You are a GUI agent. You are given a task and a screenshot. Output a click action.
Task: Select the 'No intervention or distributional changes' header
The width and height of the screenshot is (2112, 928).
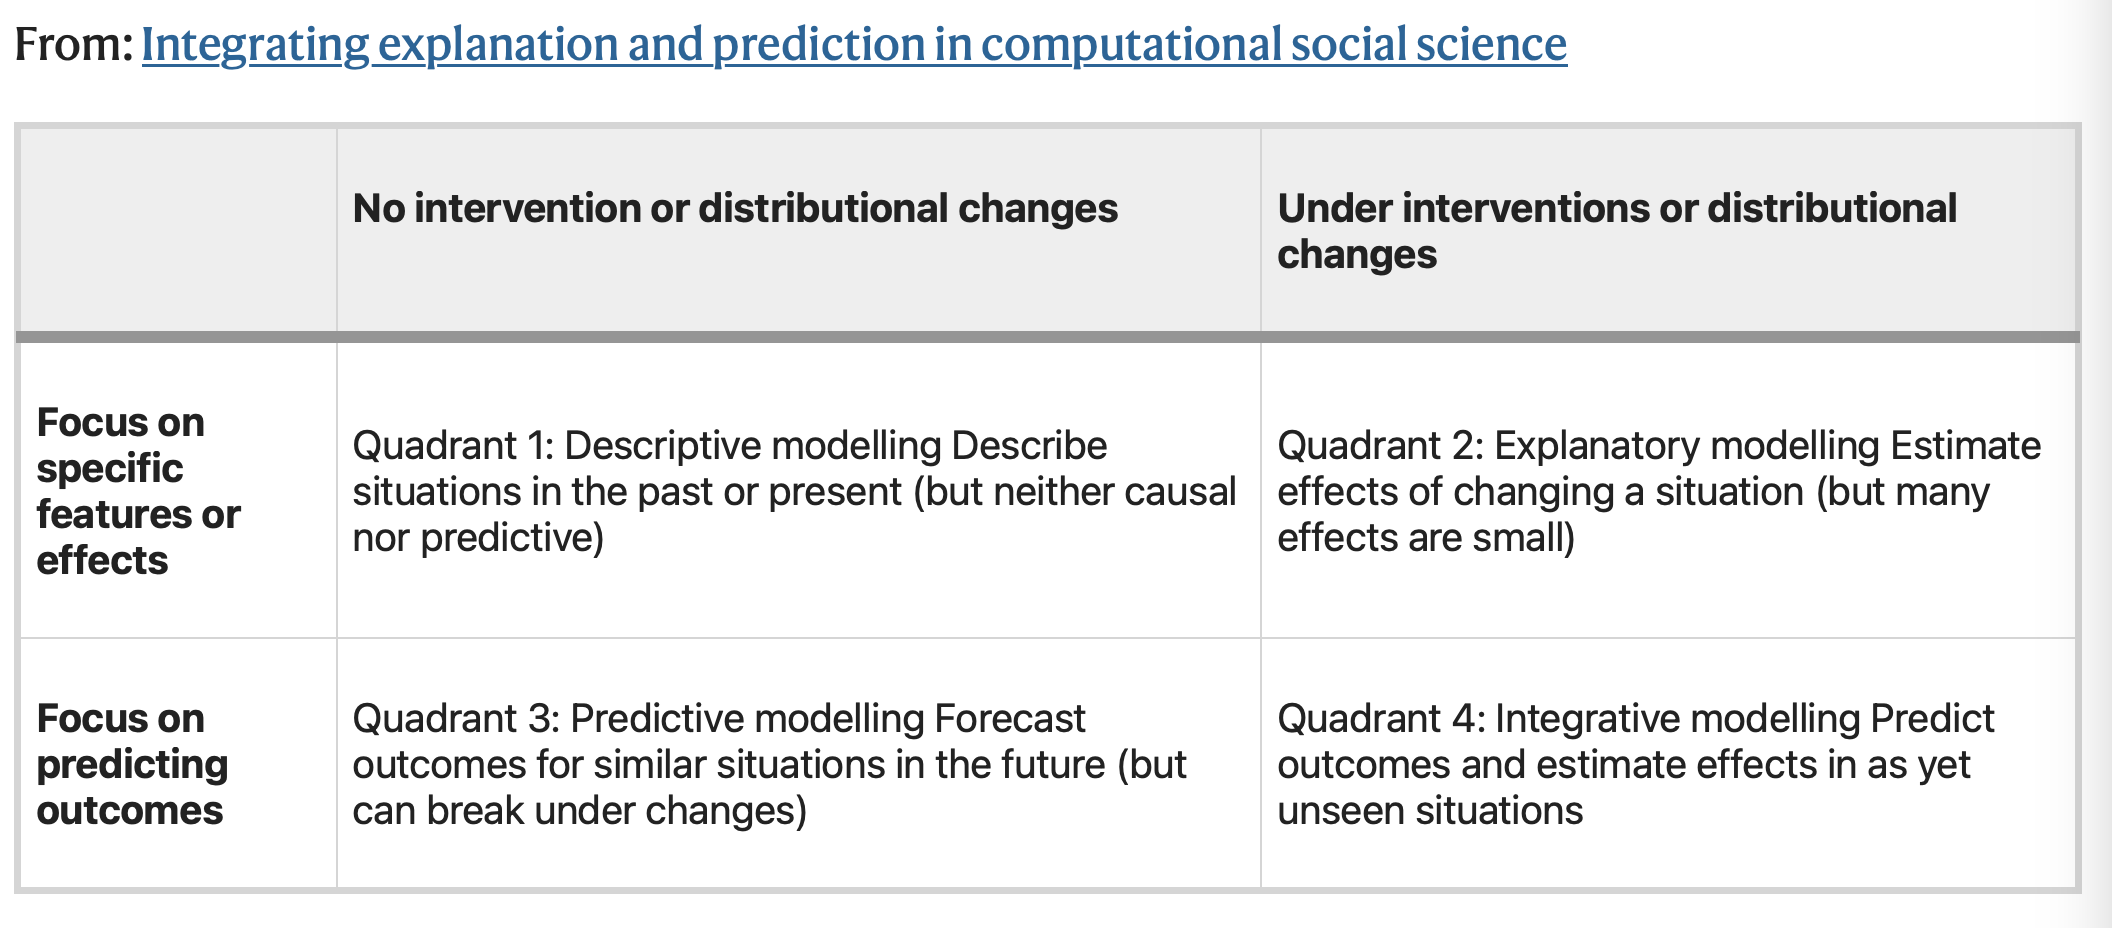(735, 208)
